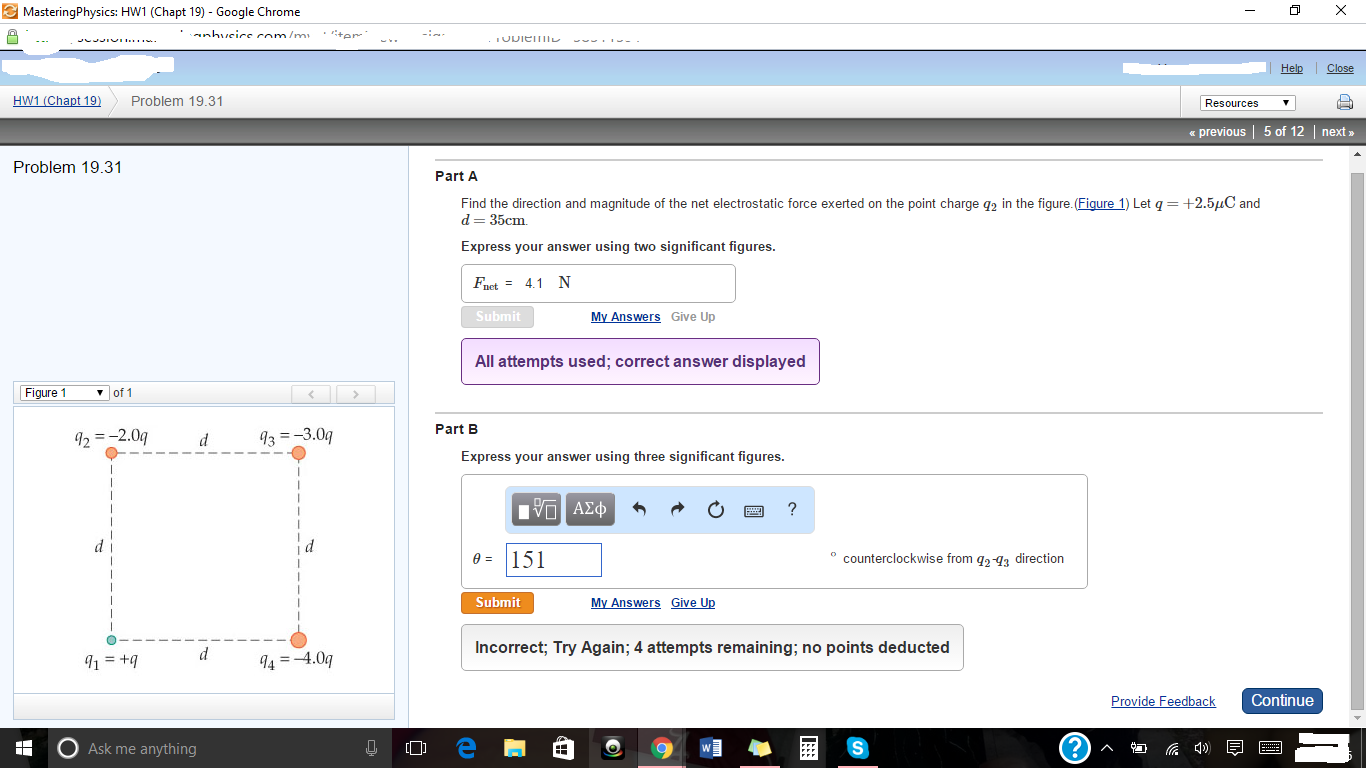Show keyboard shortcuts icon

click(754, 511)
